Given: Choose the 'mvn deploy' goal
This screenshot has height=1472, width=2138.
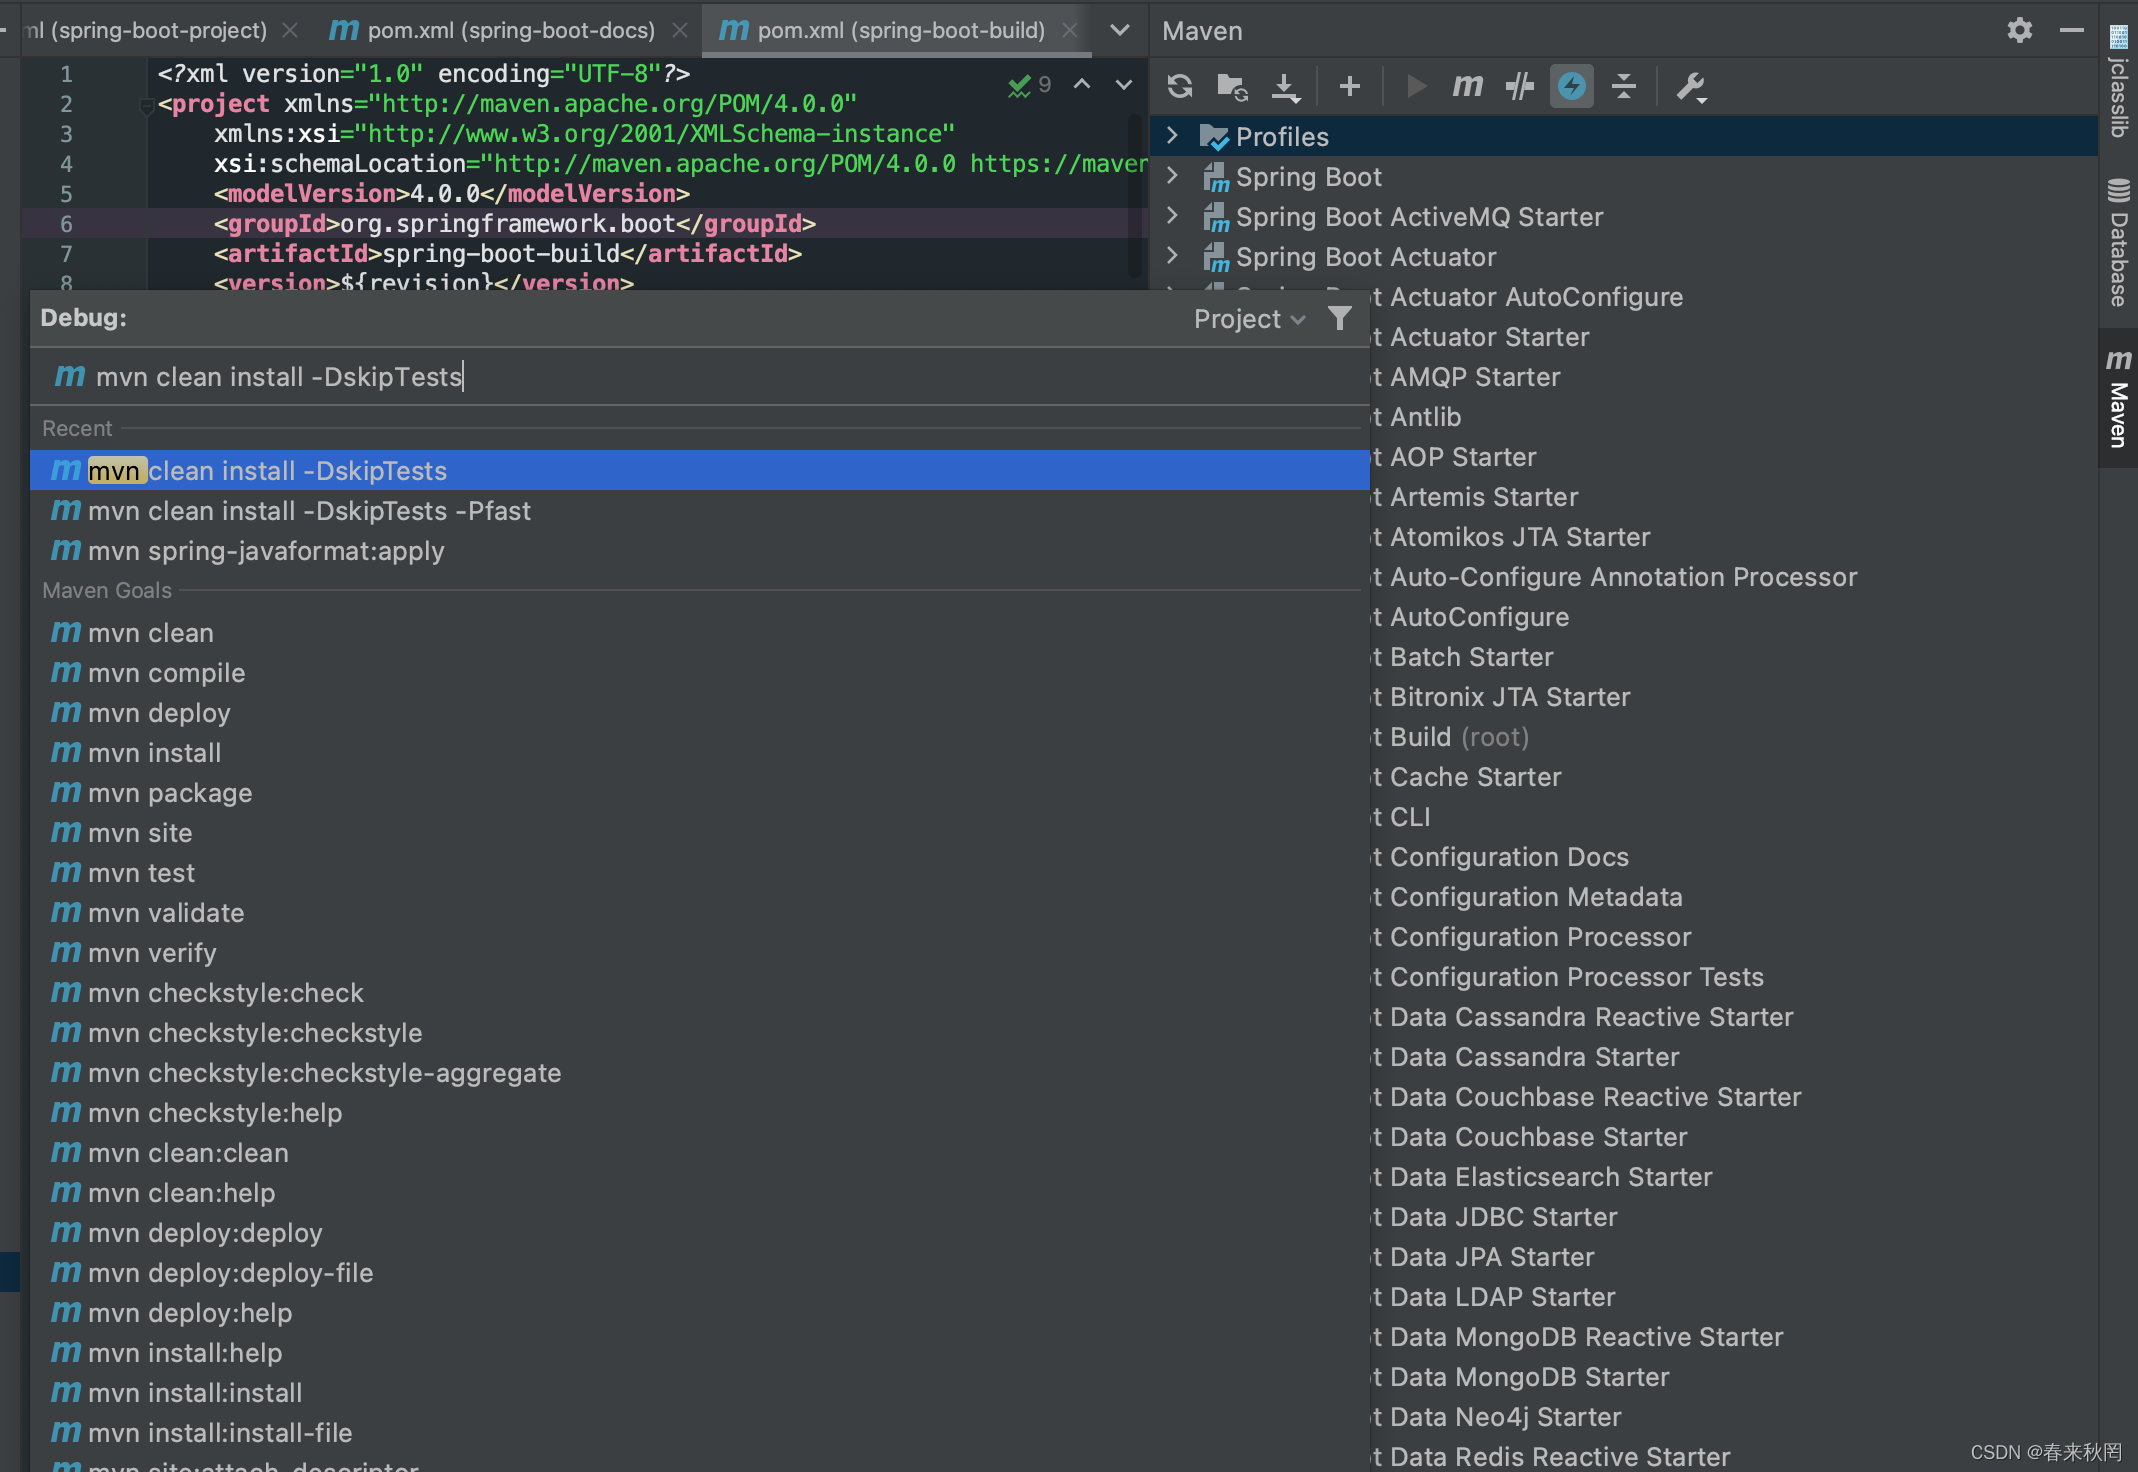Looking at the screenshot, I should [x=700, y=713].
